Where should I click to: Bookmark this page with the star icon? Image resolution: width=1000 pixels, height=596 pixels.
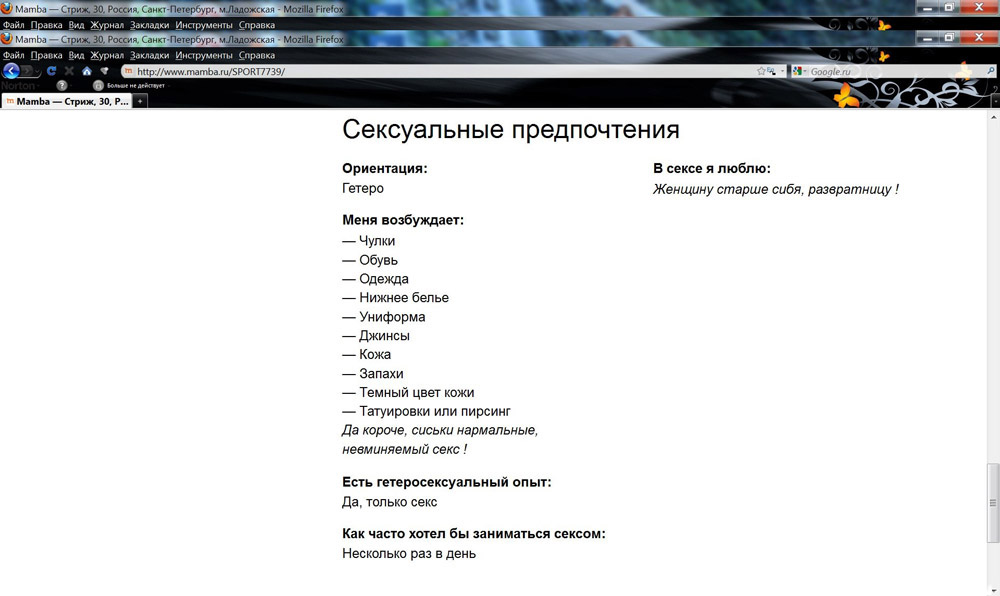(762, 71)
